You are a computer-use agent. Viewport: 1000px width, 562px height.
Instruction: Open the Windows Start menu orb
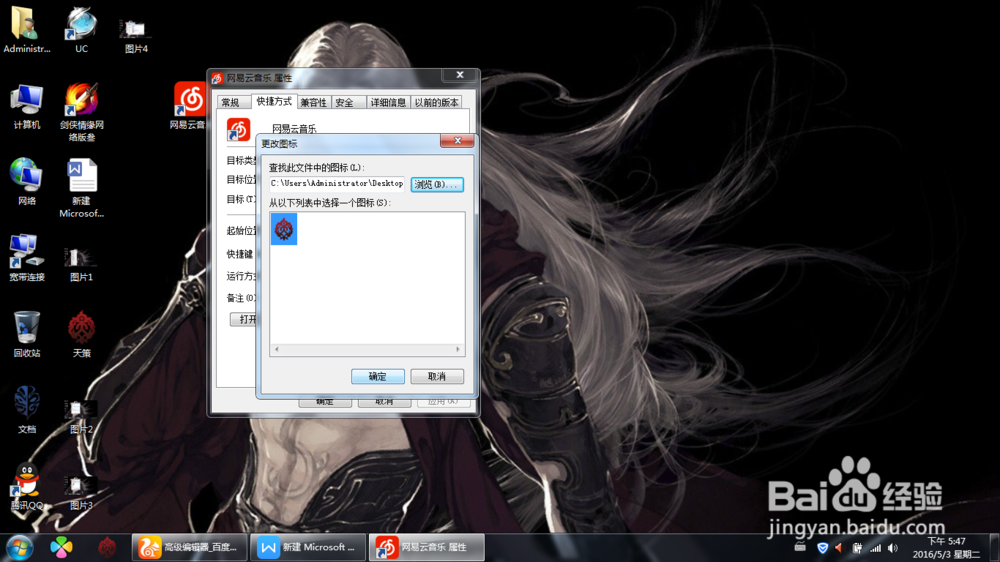pos(20,547)
